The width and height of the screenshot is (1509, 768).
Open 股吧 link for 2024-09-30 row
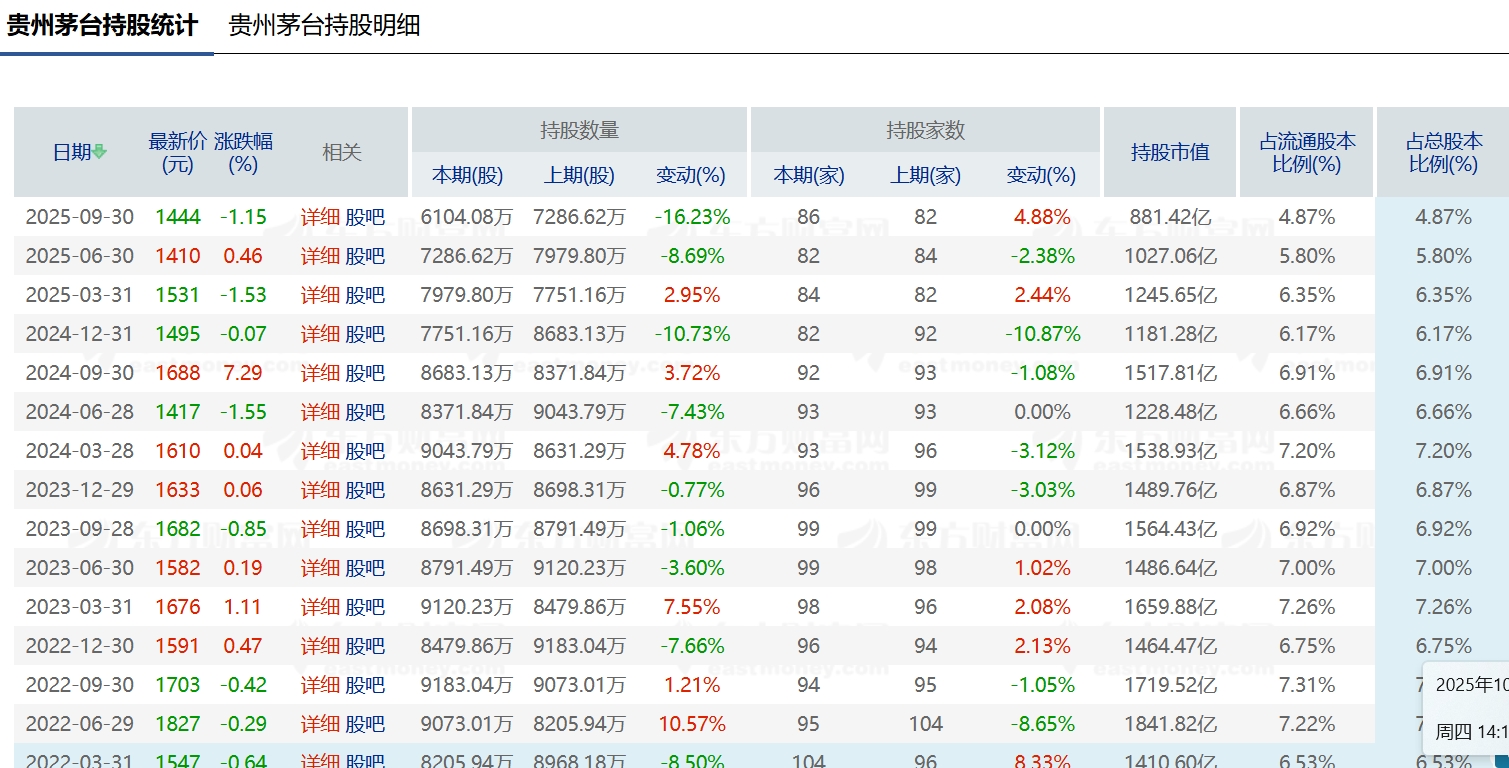point(365,373)
